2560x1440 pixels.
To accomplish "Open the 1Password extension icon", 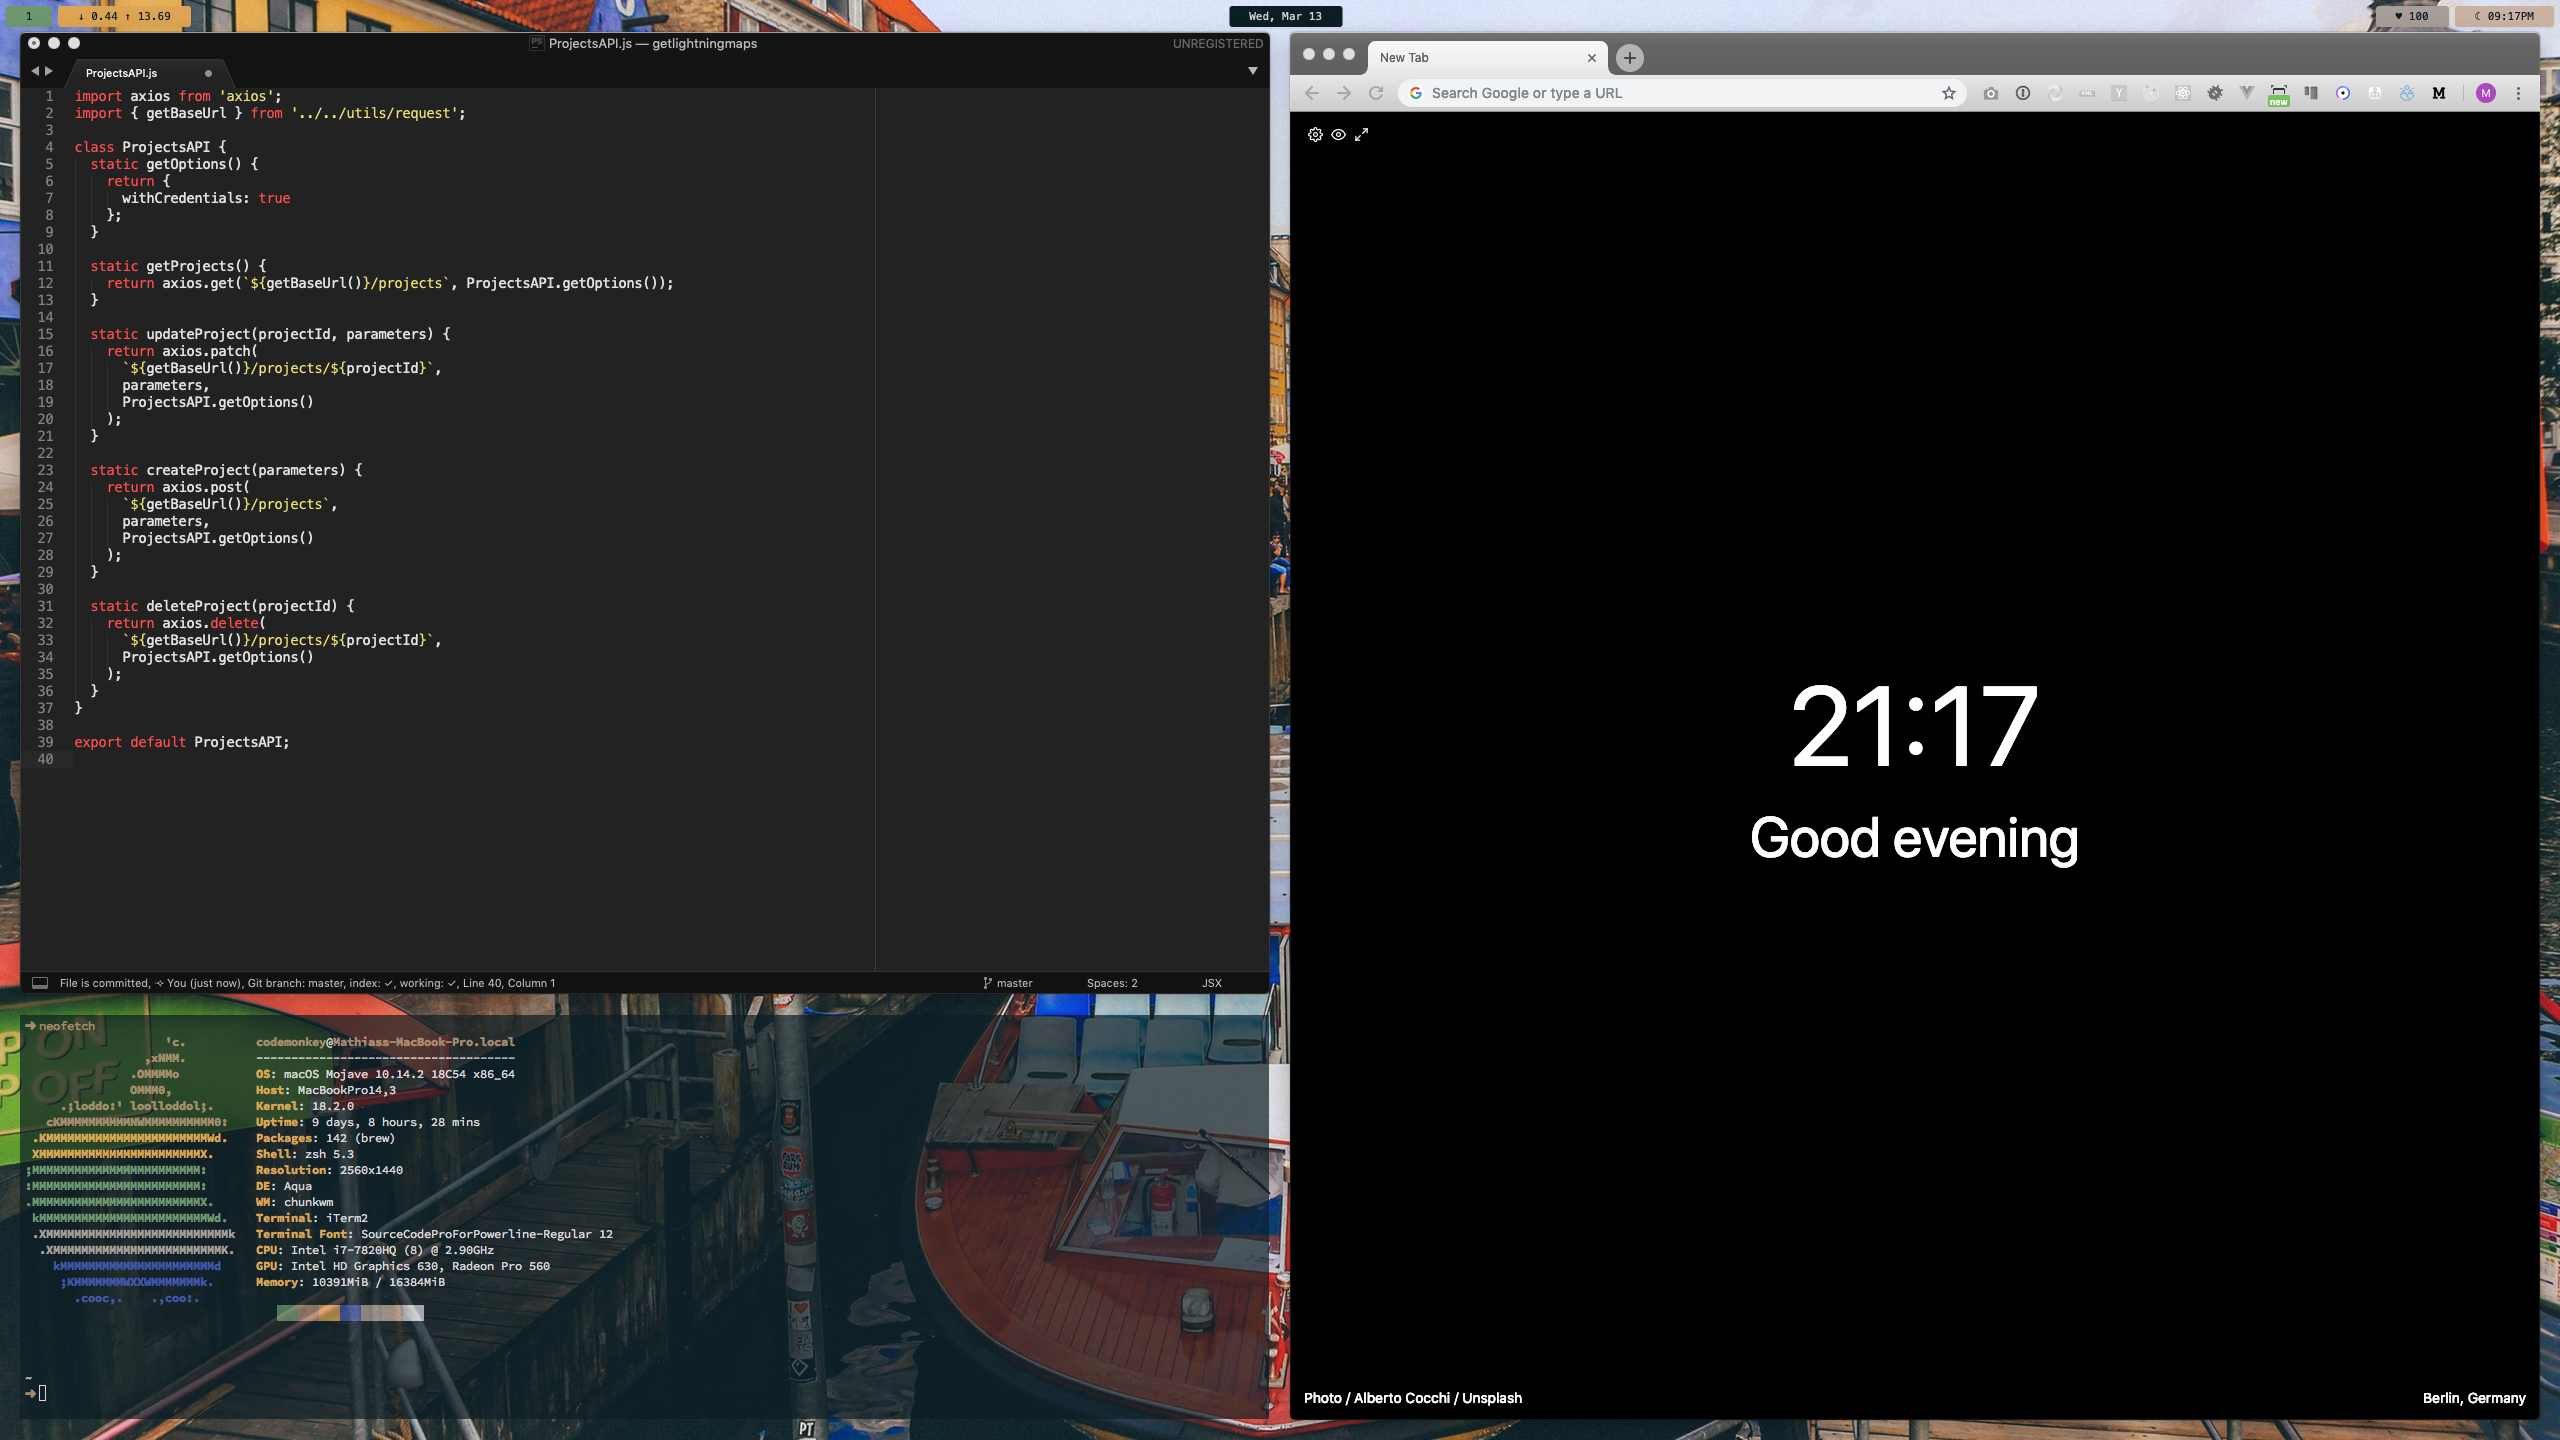I will [2022, 93].
